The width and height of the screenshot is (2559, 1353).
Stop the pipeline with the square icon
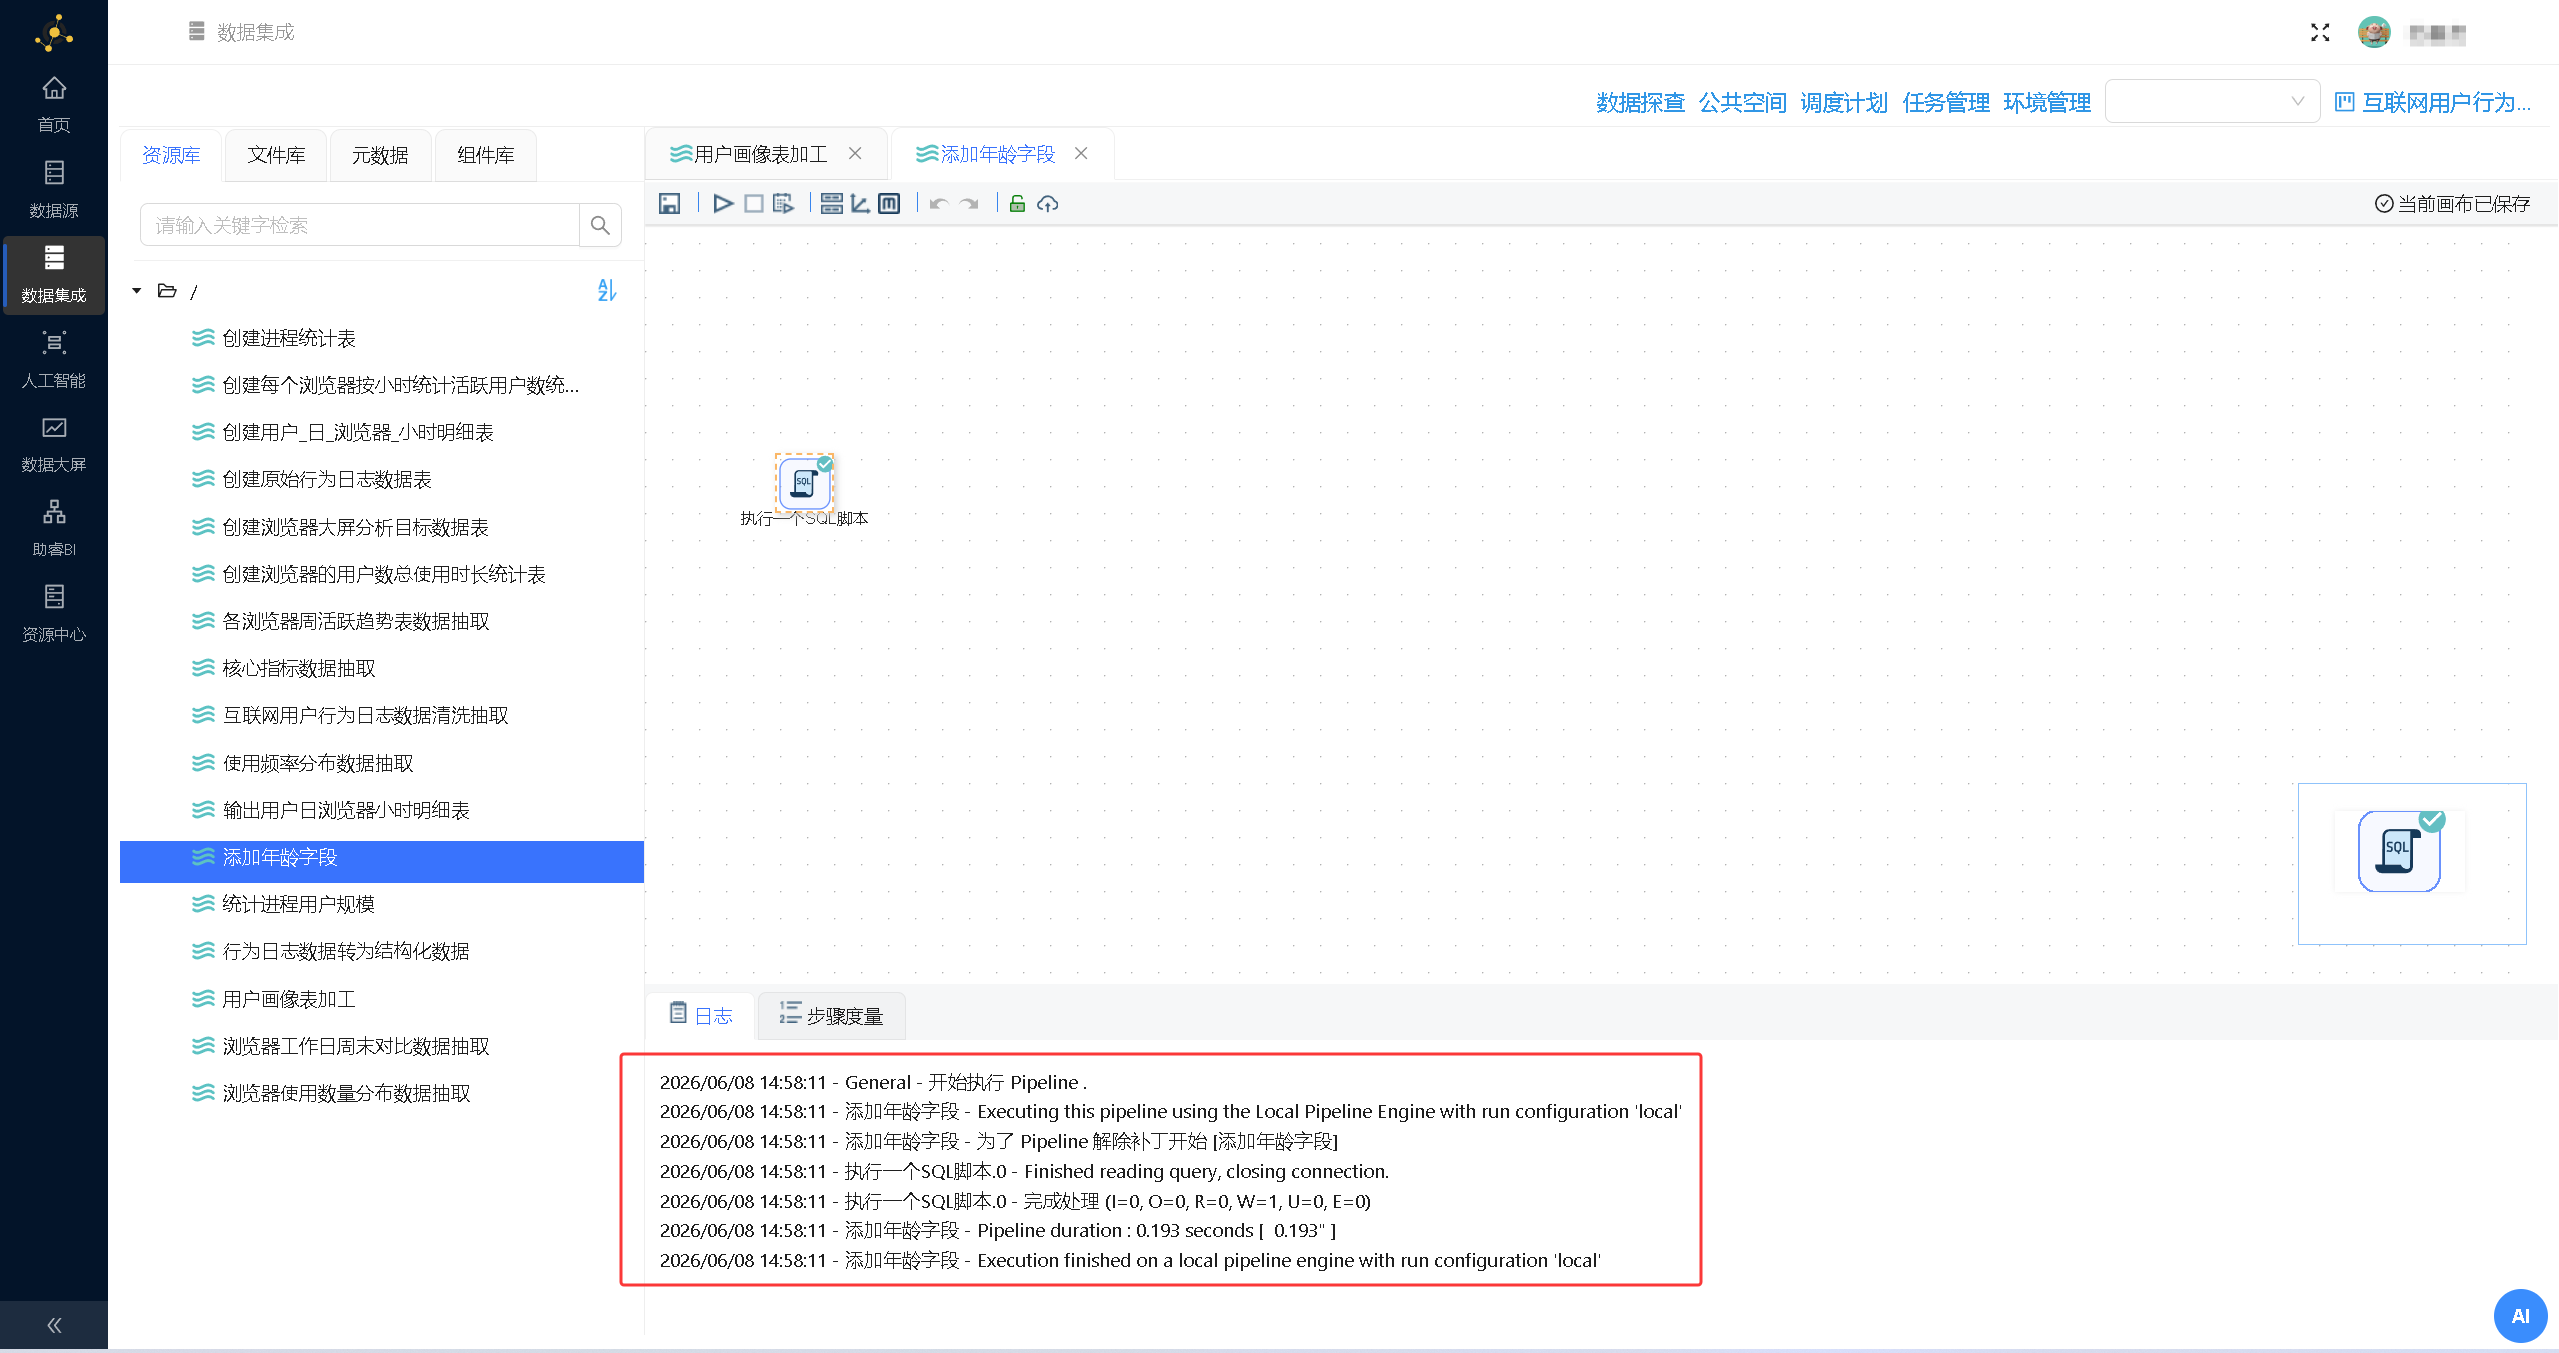[x=754, y=204]
